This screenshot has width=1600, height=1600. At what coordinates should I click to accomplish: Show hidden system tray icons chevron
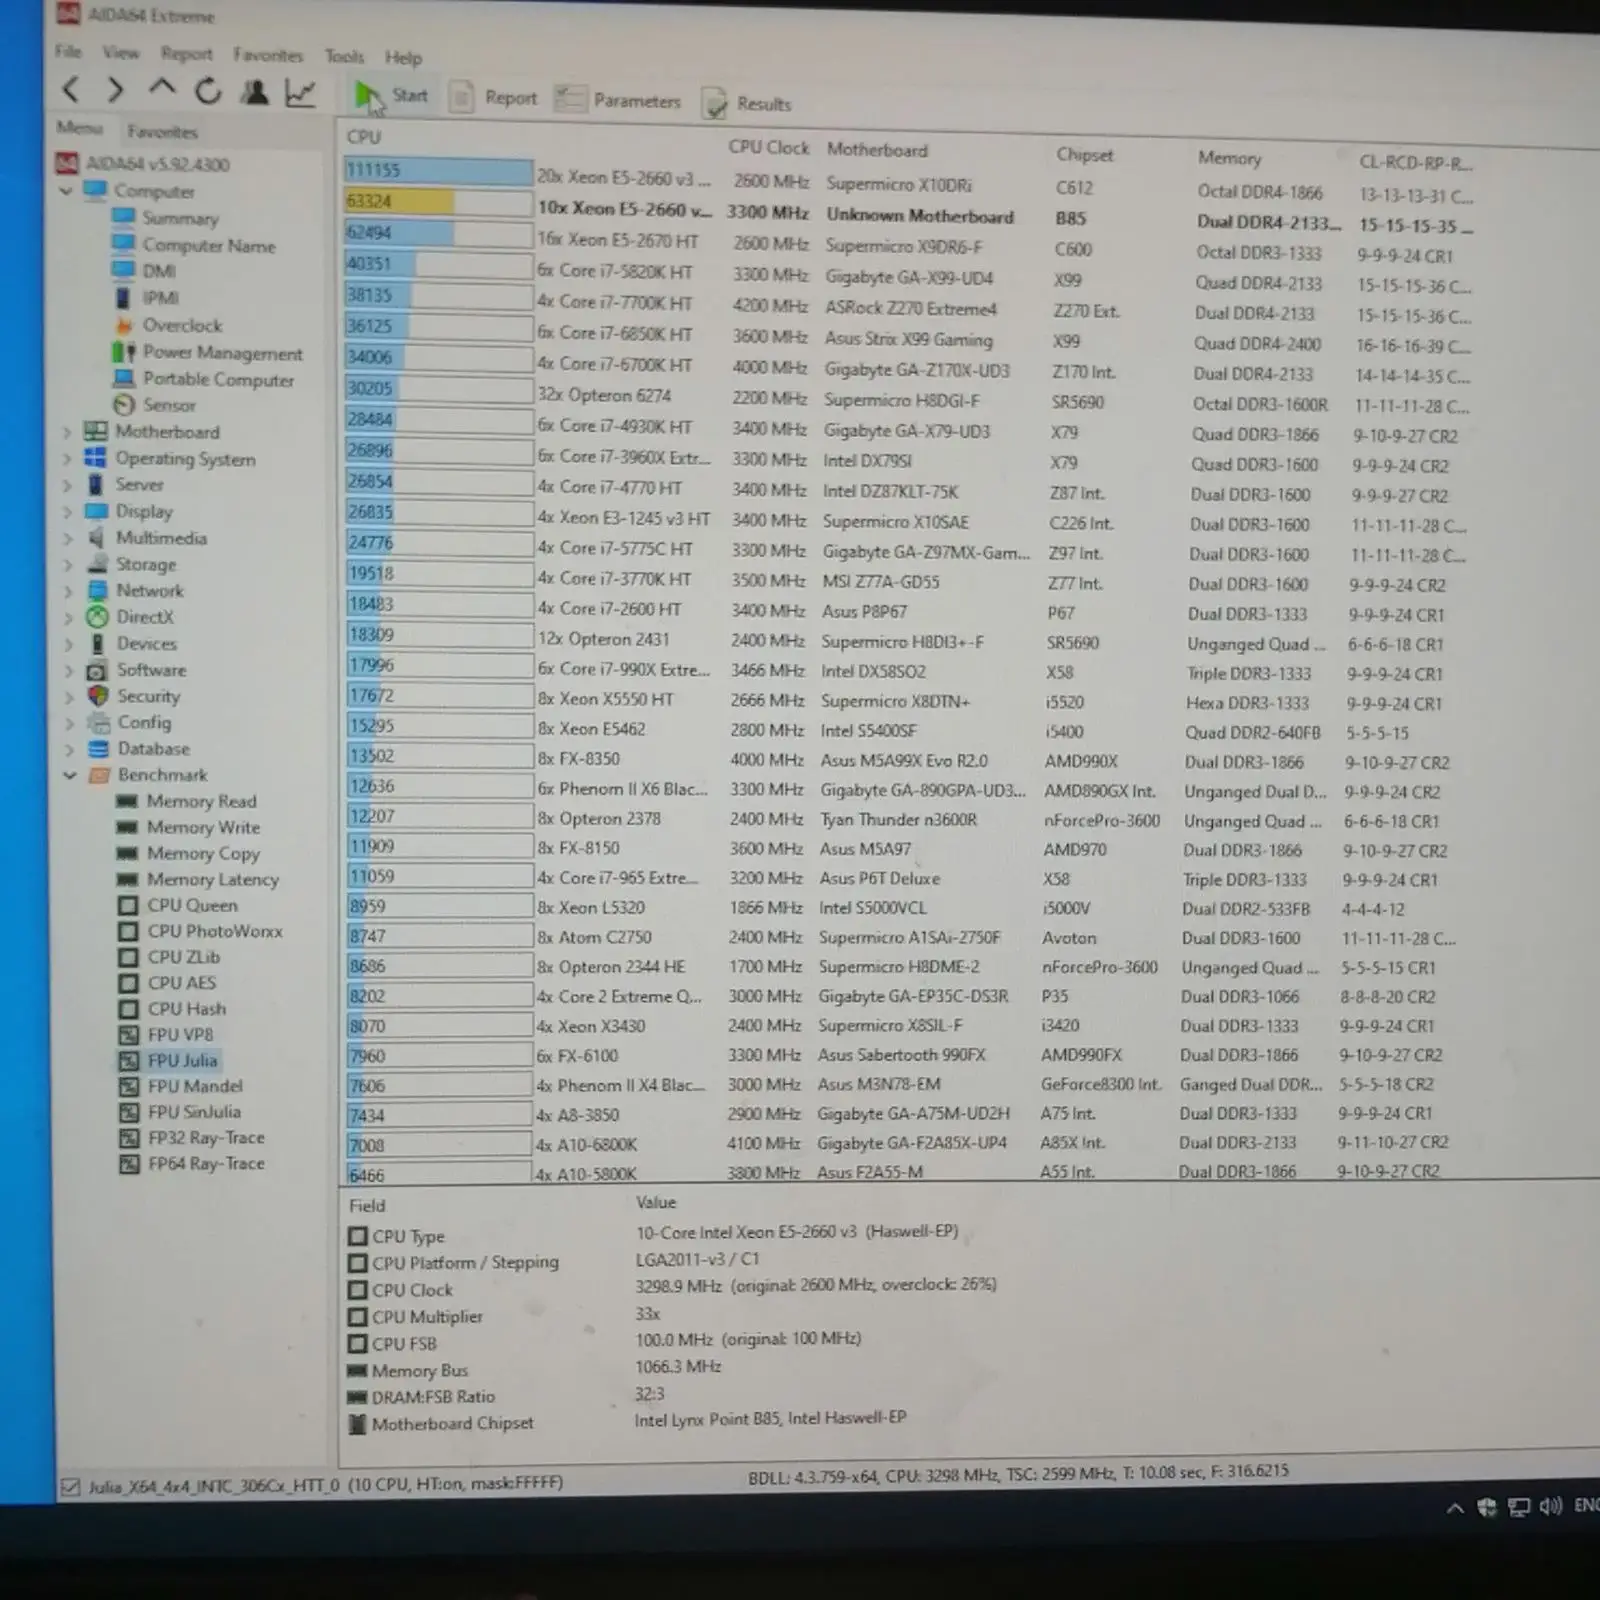[x=1455, y=1507]
